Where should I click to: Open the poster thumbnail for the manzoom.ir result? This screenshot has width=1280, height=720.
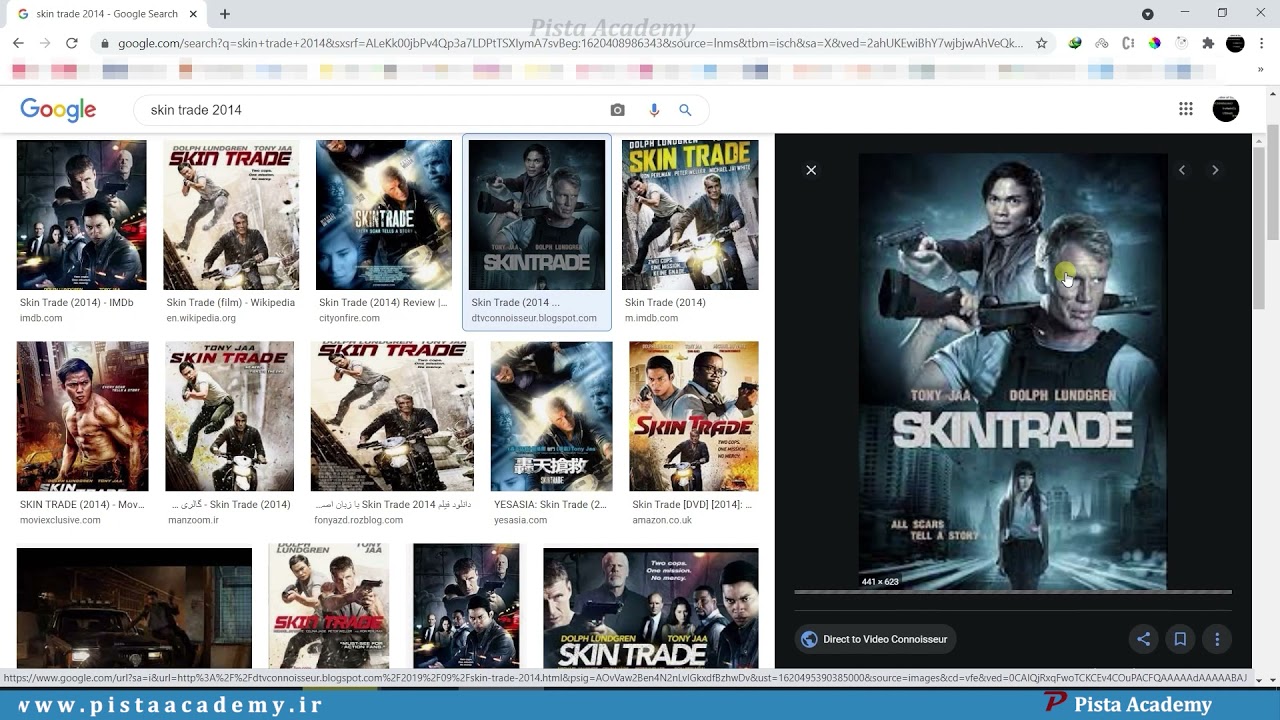230,417
